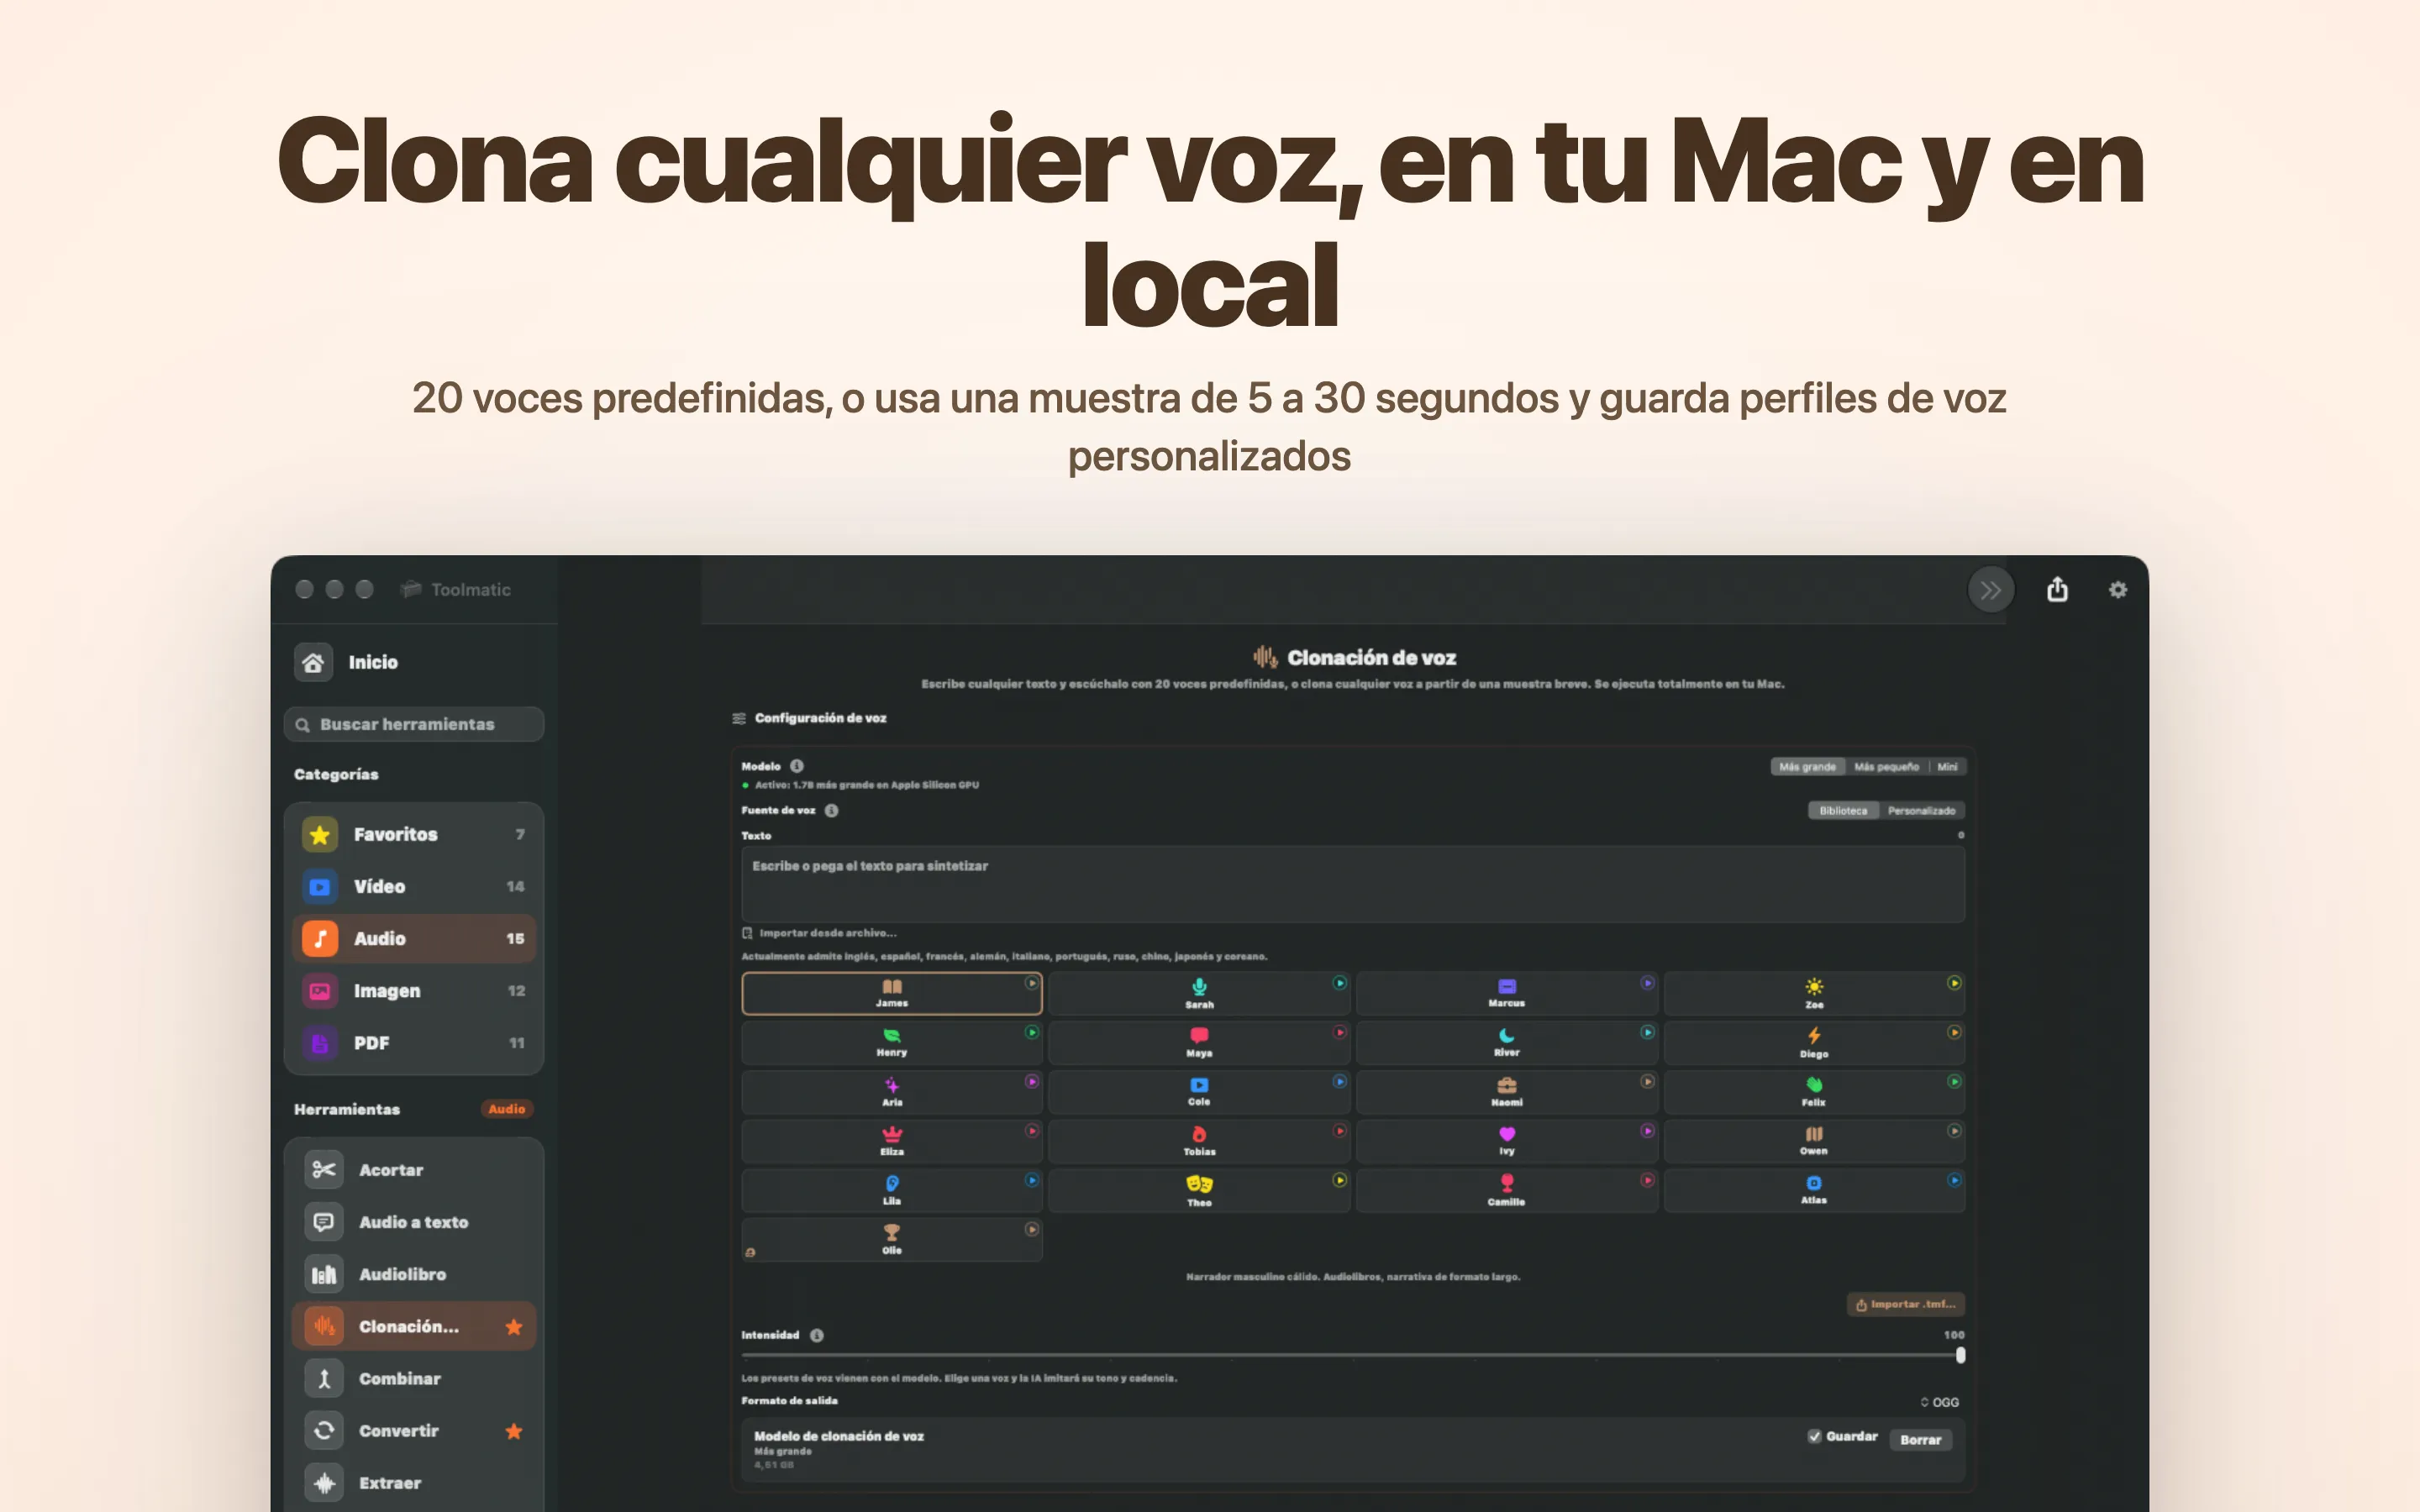Click Importar desde archivo link
The width and height of the screenshot is (2420, 1512).
[x=819, y=933]
